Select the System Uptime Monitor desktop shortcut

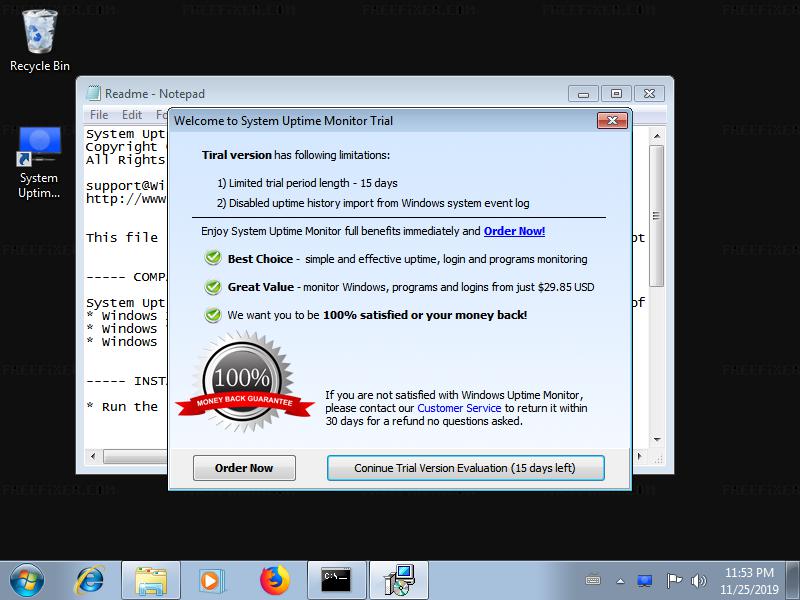coord(39,162)
